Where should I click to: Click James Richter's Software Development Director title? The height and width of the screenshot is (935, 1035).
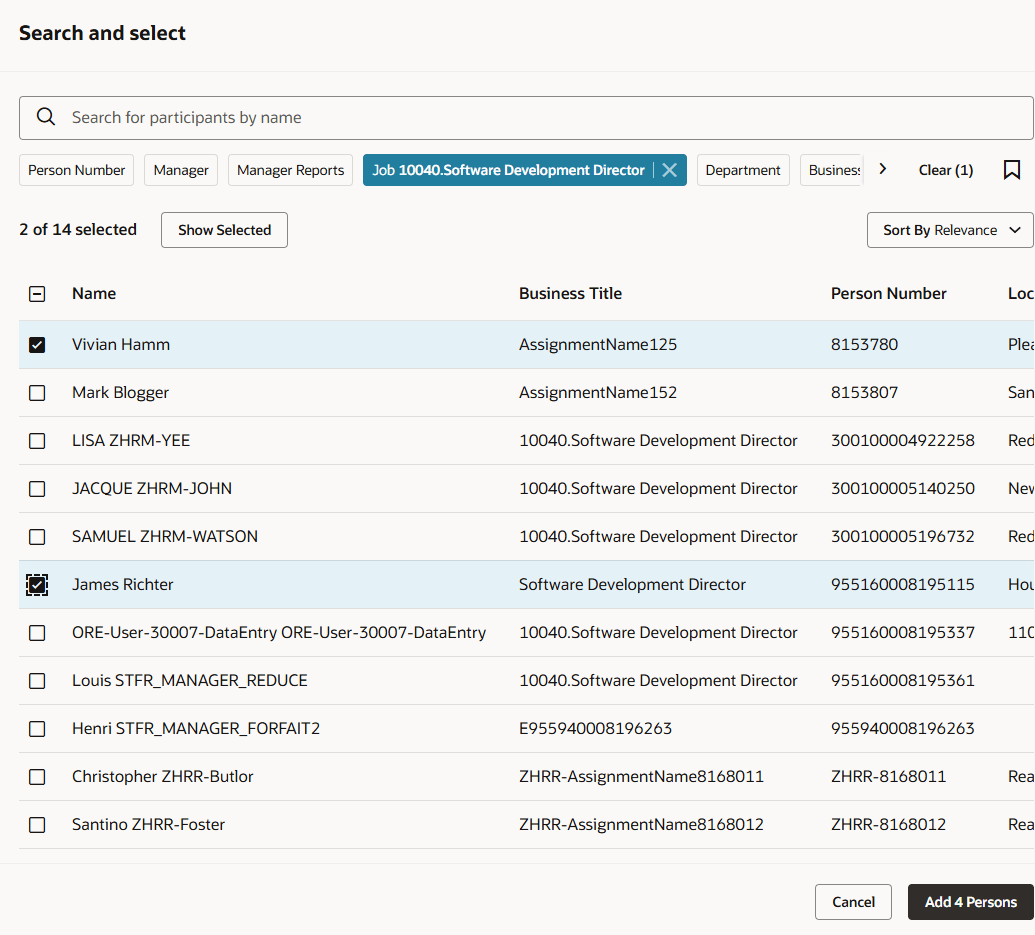632,585
